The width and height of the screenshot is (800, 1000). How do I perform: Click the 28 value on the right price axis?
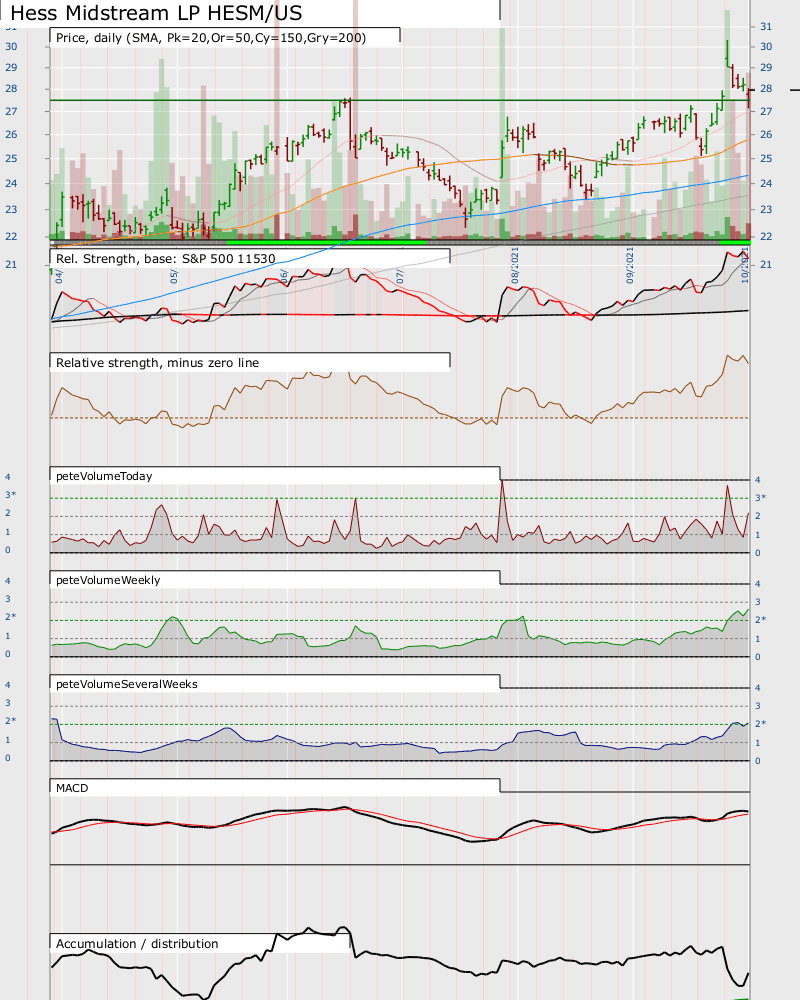point(766,89)
